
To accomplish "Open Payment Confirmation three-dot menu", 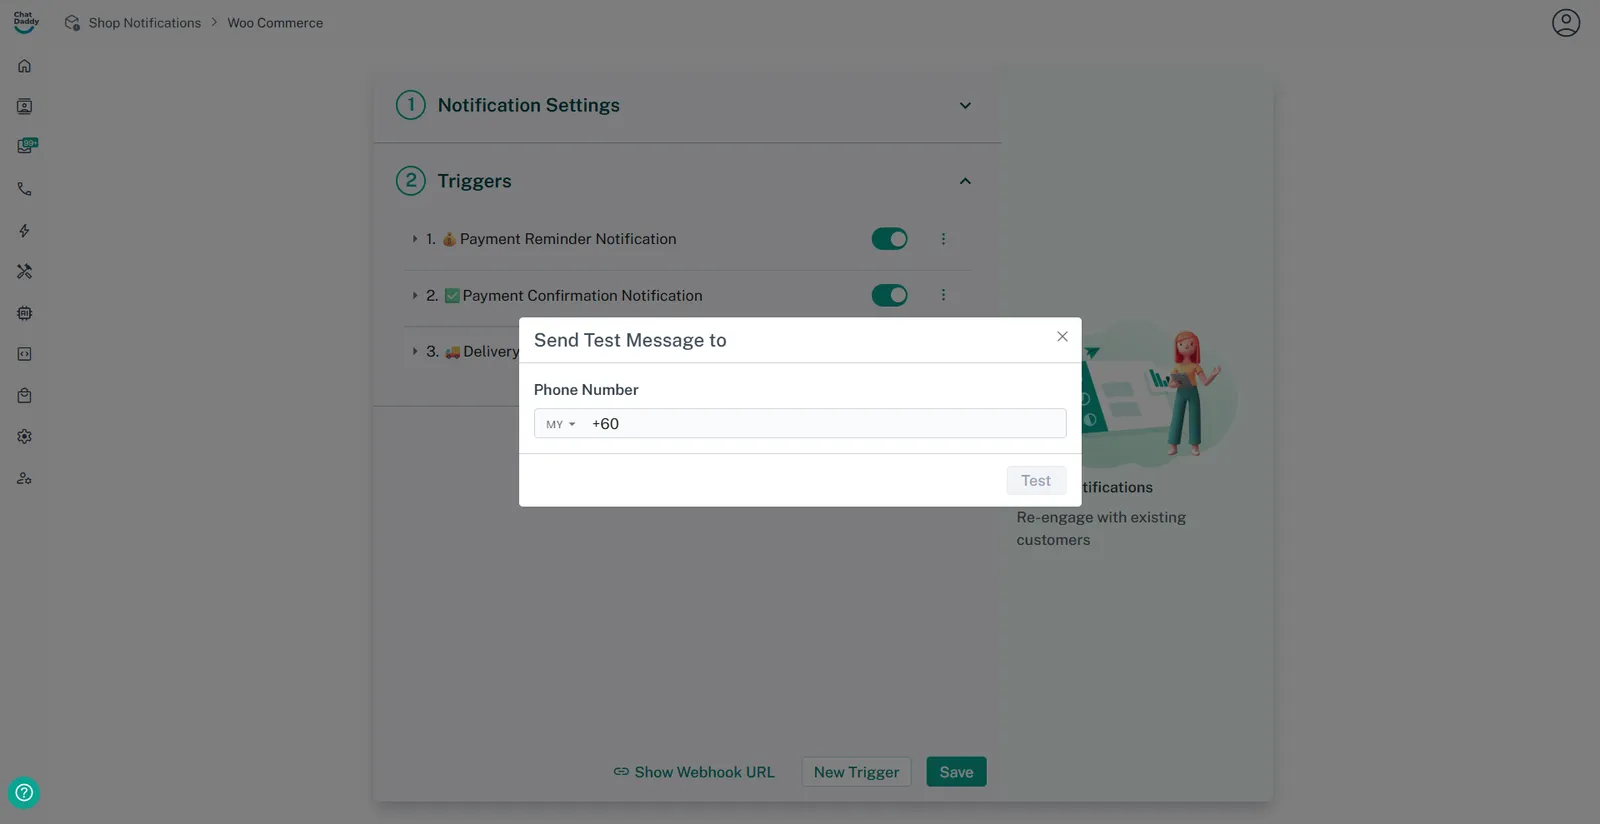I will coord(943,295).
